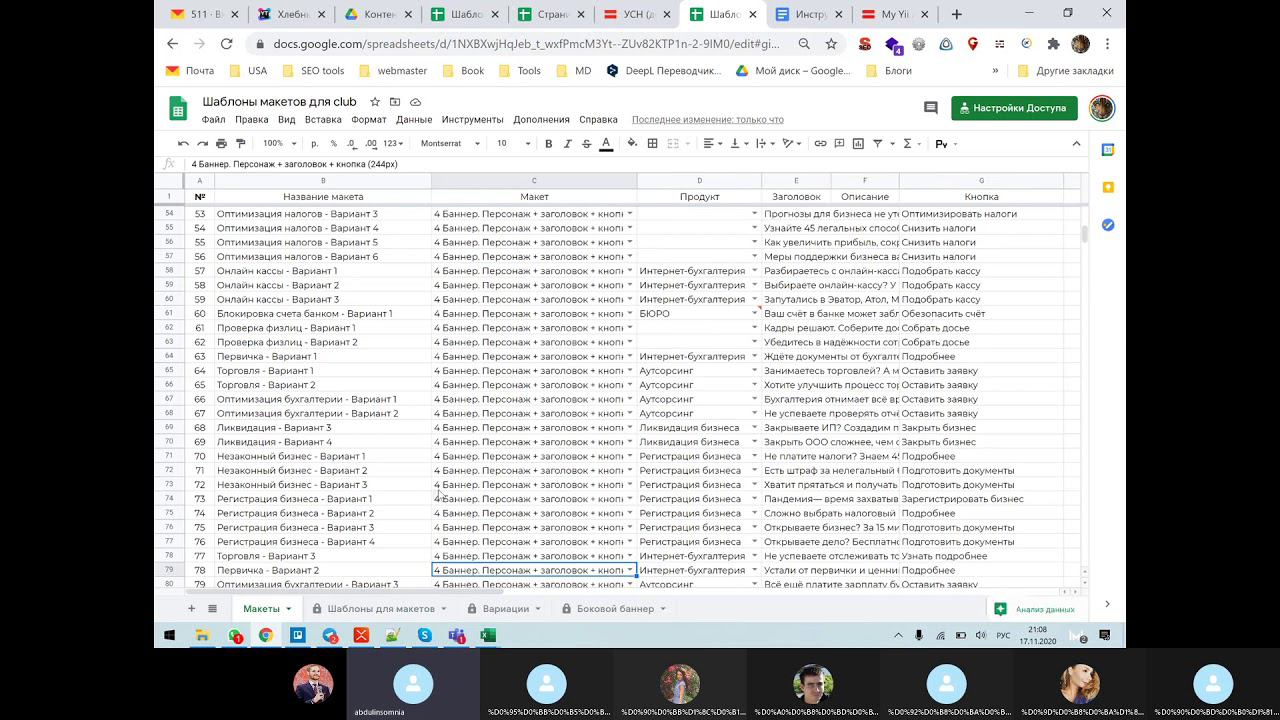Open the zoom level 100% dropdown

tap(278, 143)
